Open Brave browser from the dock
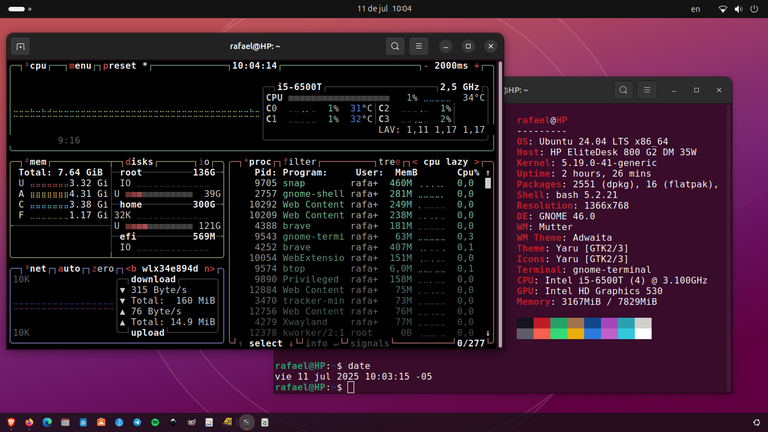Screen dimensions: 768x432 11,422
